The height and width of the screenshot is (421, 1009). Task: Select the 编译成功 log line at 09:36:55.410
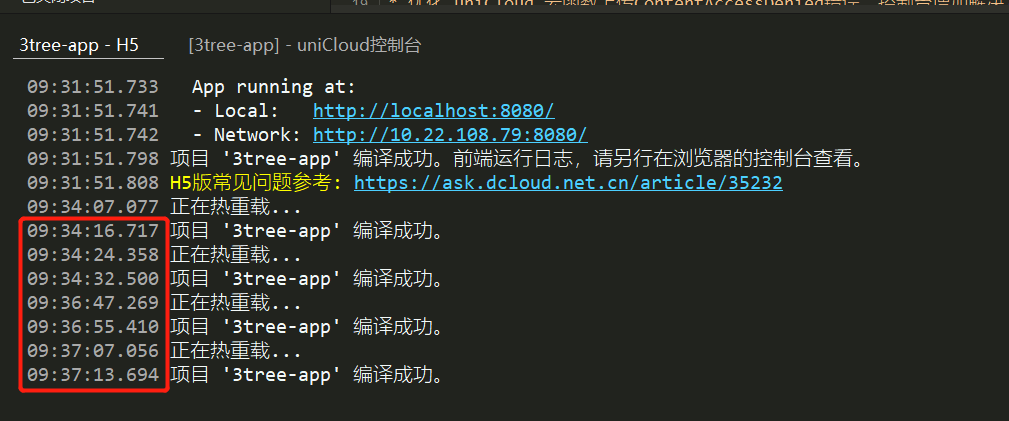[306, 327]
